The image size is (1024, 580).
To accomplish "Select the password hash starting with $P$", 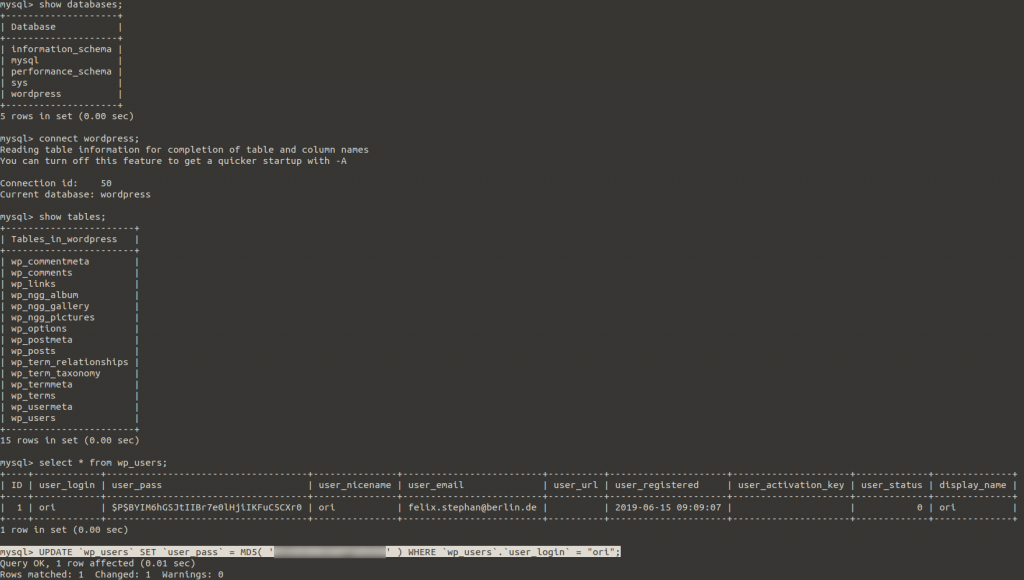I will pyautogui.click(x=207, y=507).
